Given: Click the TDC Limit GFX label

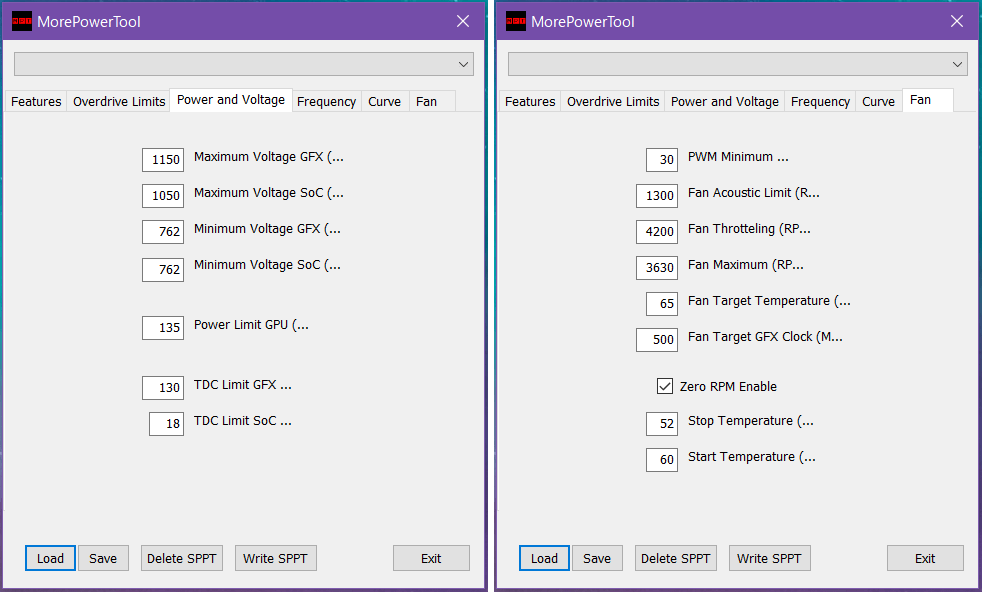Looking at the screenshot, I should tap(243, 385).
